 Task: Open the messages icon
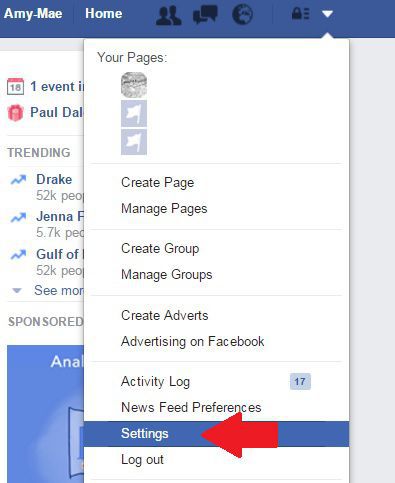click(x=205, y=15)
